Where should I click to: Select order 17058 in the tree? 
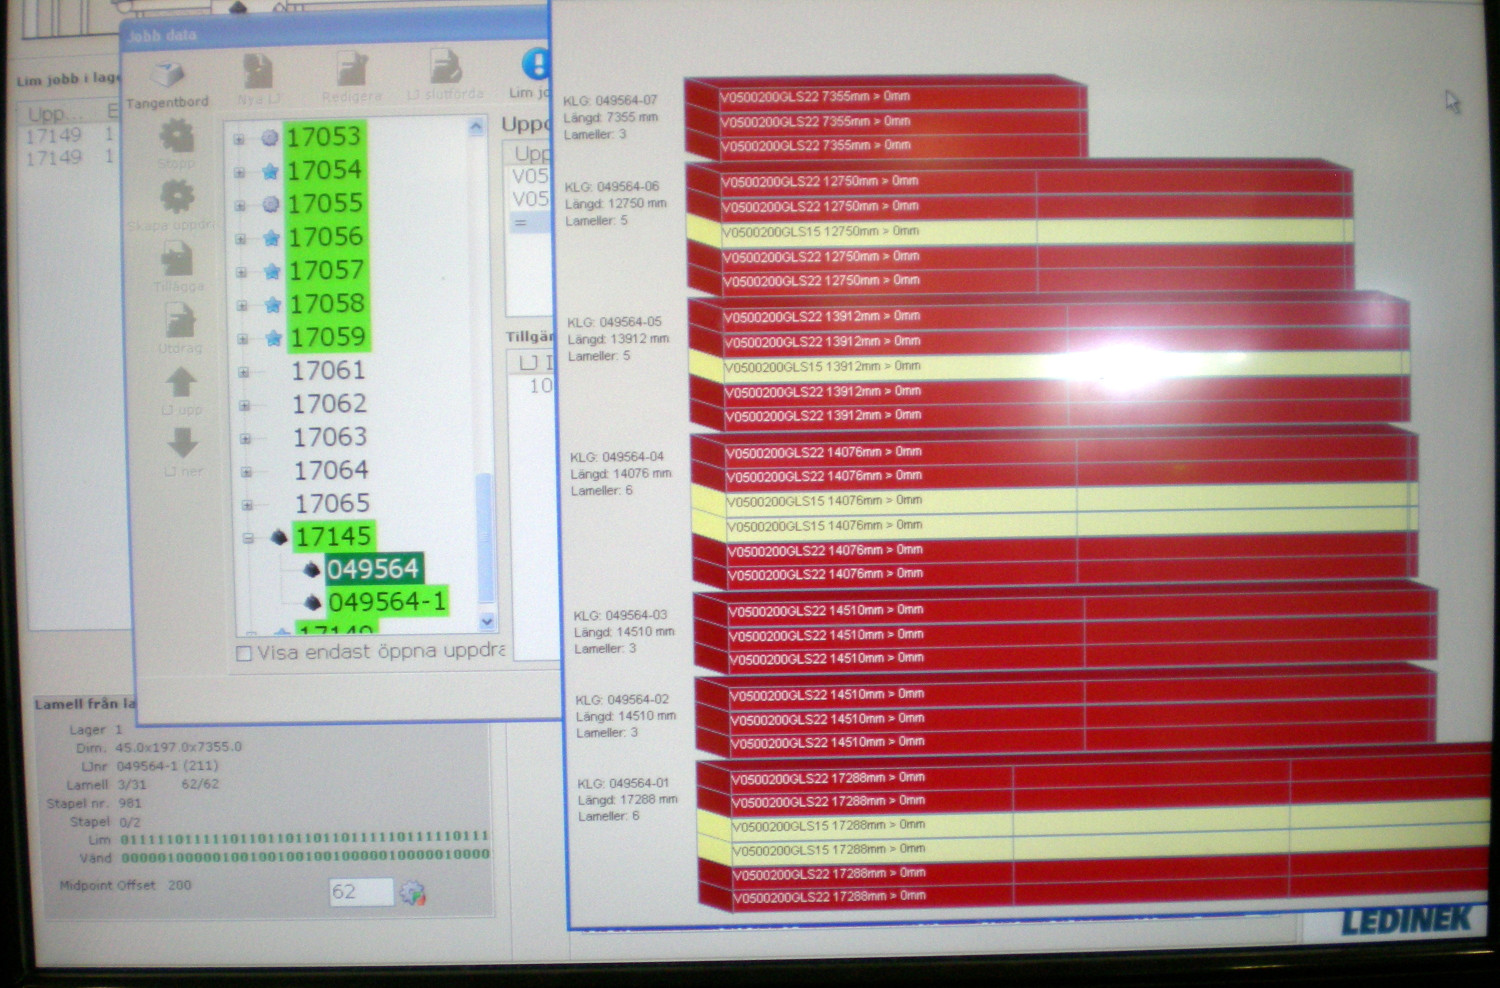tap(326, 304)
